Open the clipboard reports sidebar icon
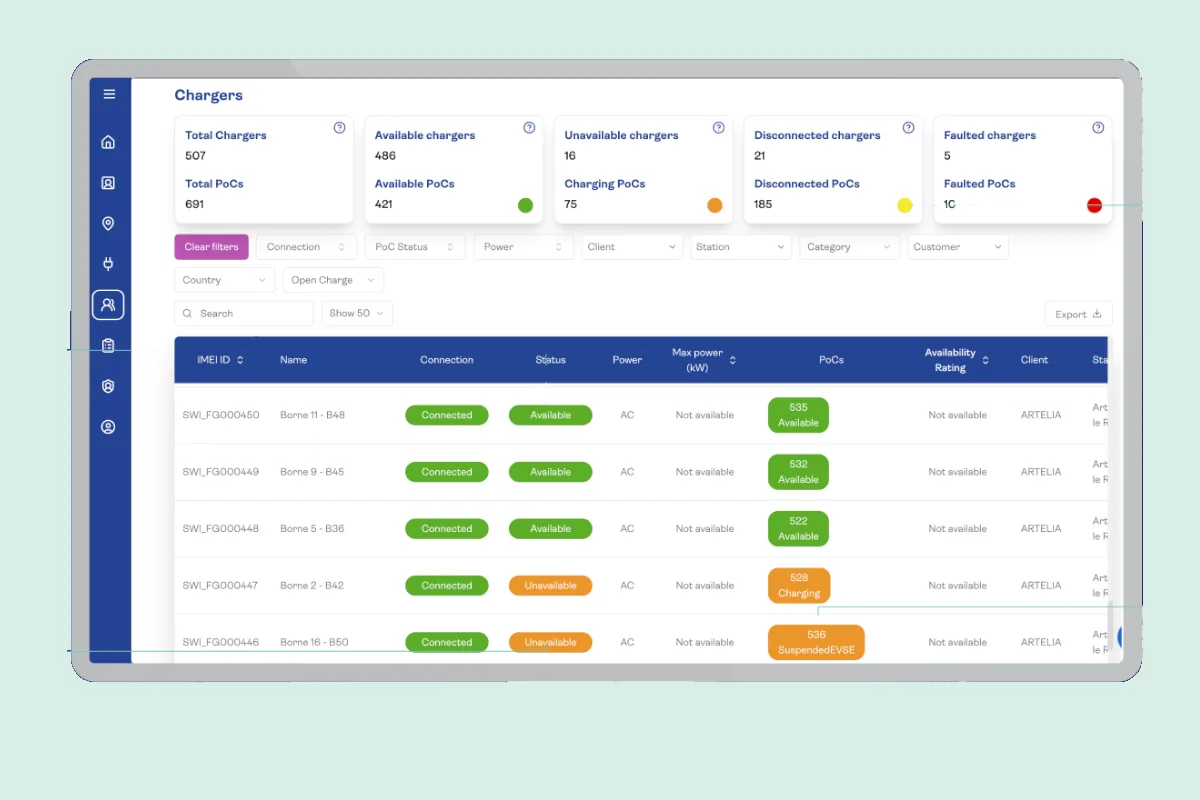Screen dimensions: 1200x800 click(108, 346)
